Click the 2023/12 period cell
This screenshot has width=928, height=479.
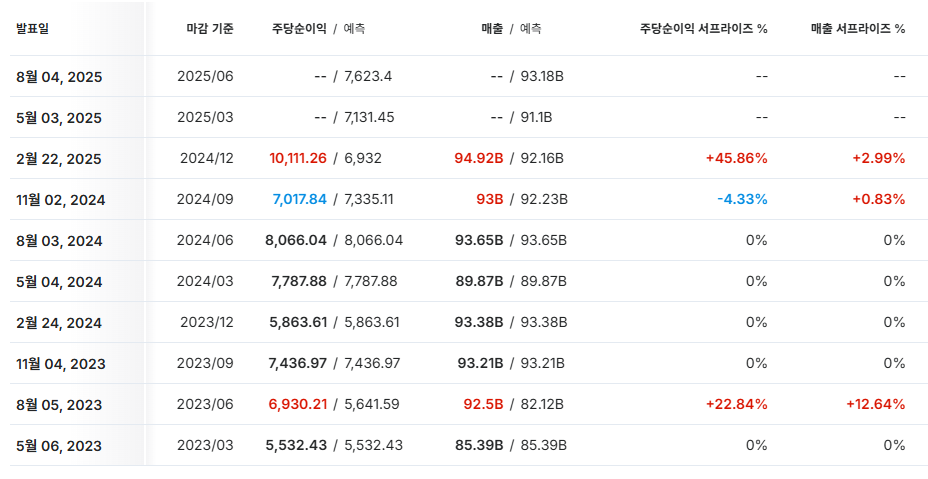207,322
